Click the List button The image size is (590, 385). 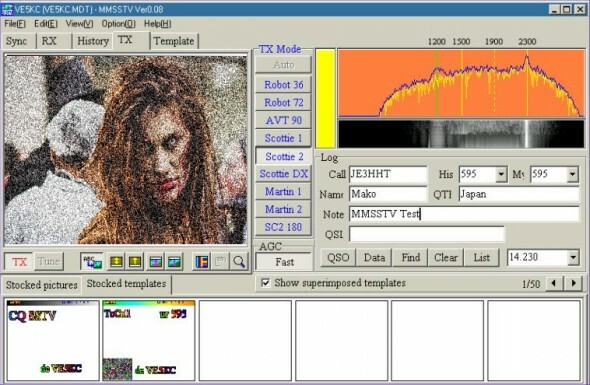coord(482,258)
